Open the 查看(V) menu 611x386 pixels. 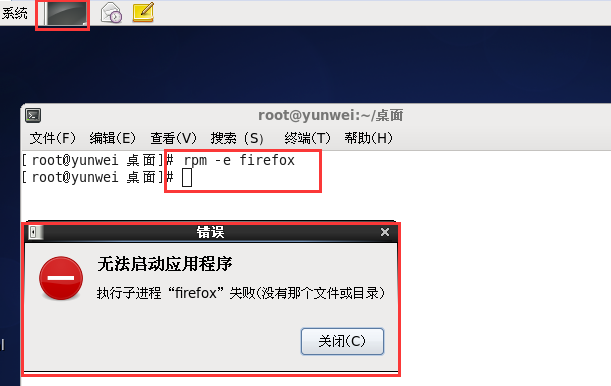173,138
